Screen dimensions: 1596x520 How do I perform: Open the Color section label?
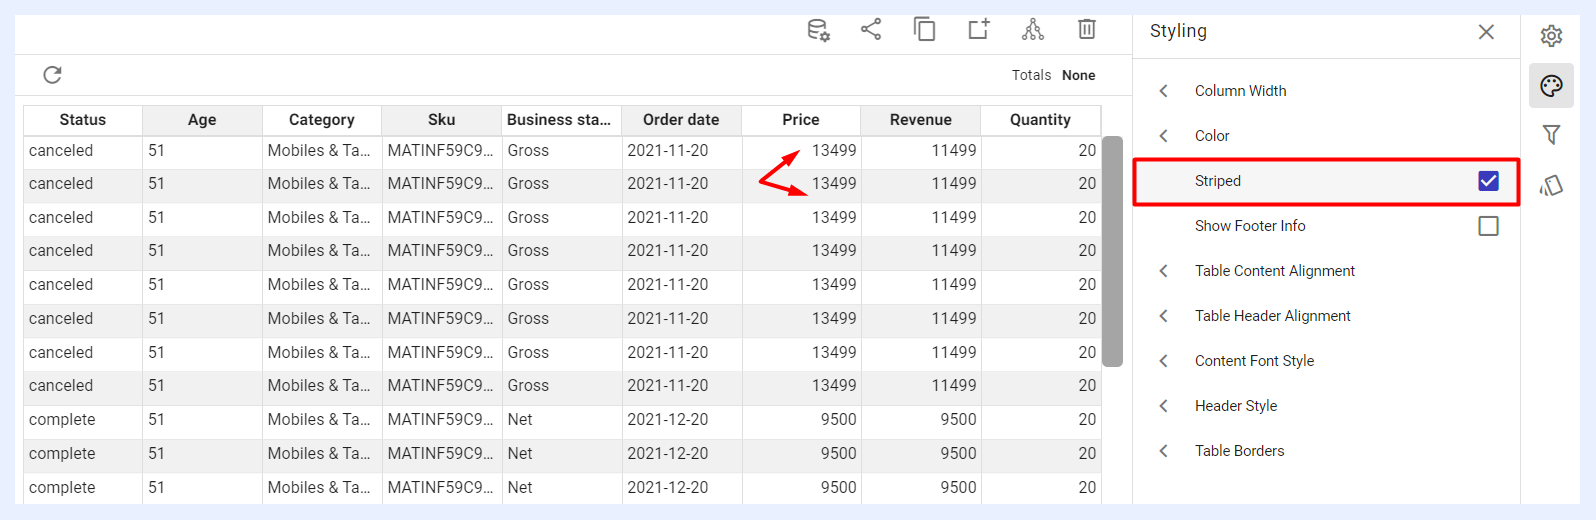(1212, 136)
